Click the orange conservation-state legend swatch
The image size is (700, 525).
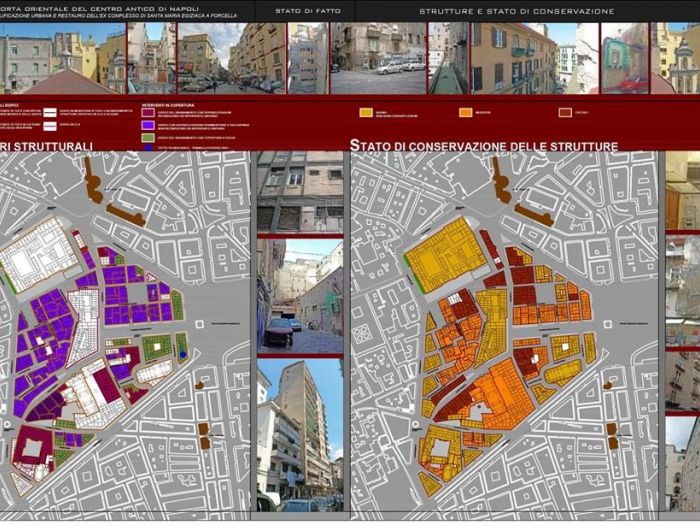click(x=465, y=112)
